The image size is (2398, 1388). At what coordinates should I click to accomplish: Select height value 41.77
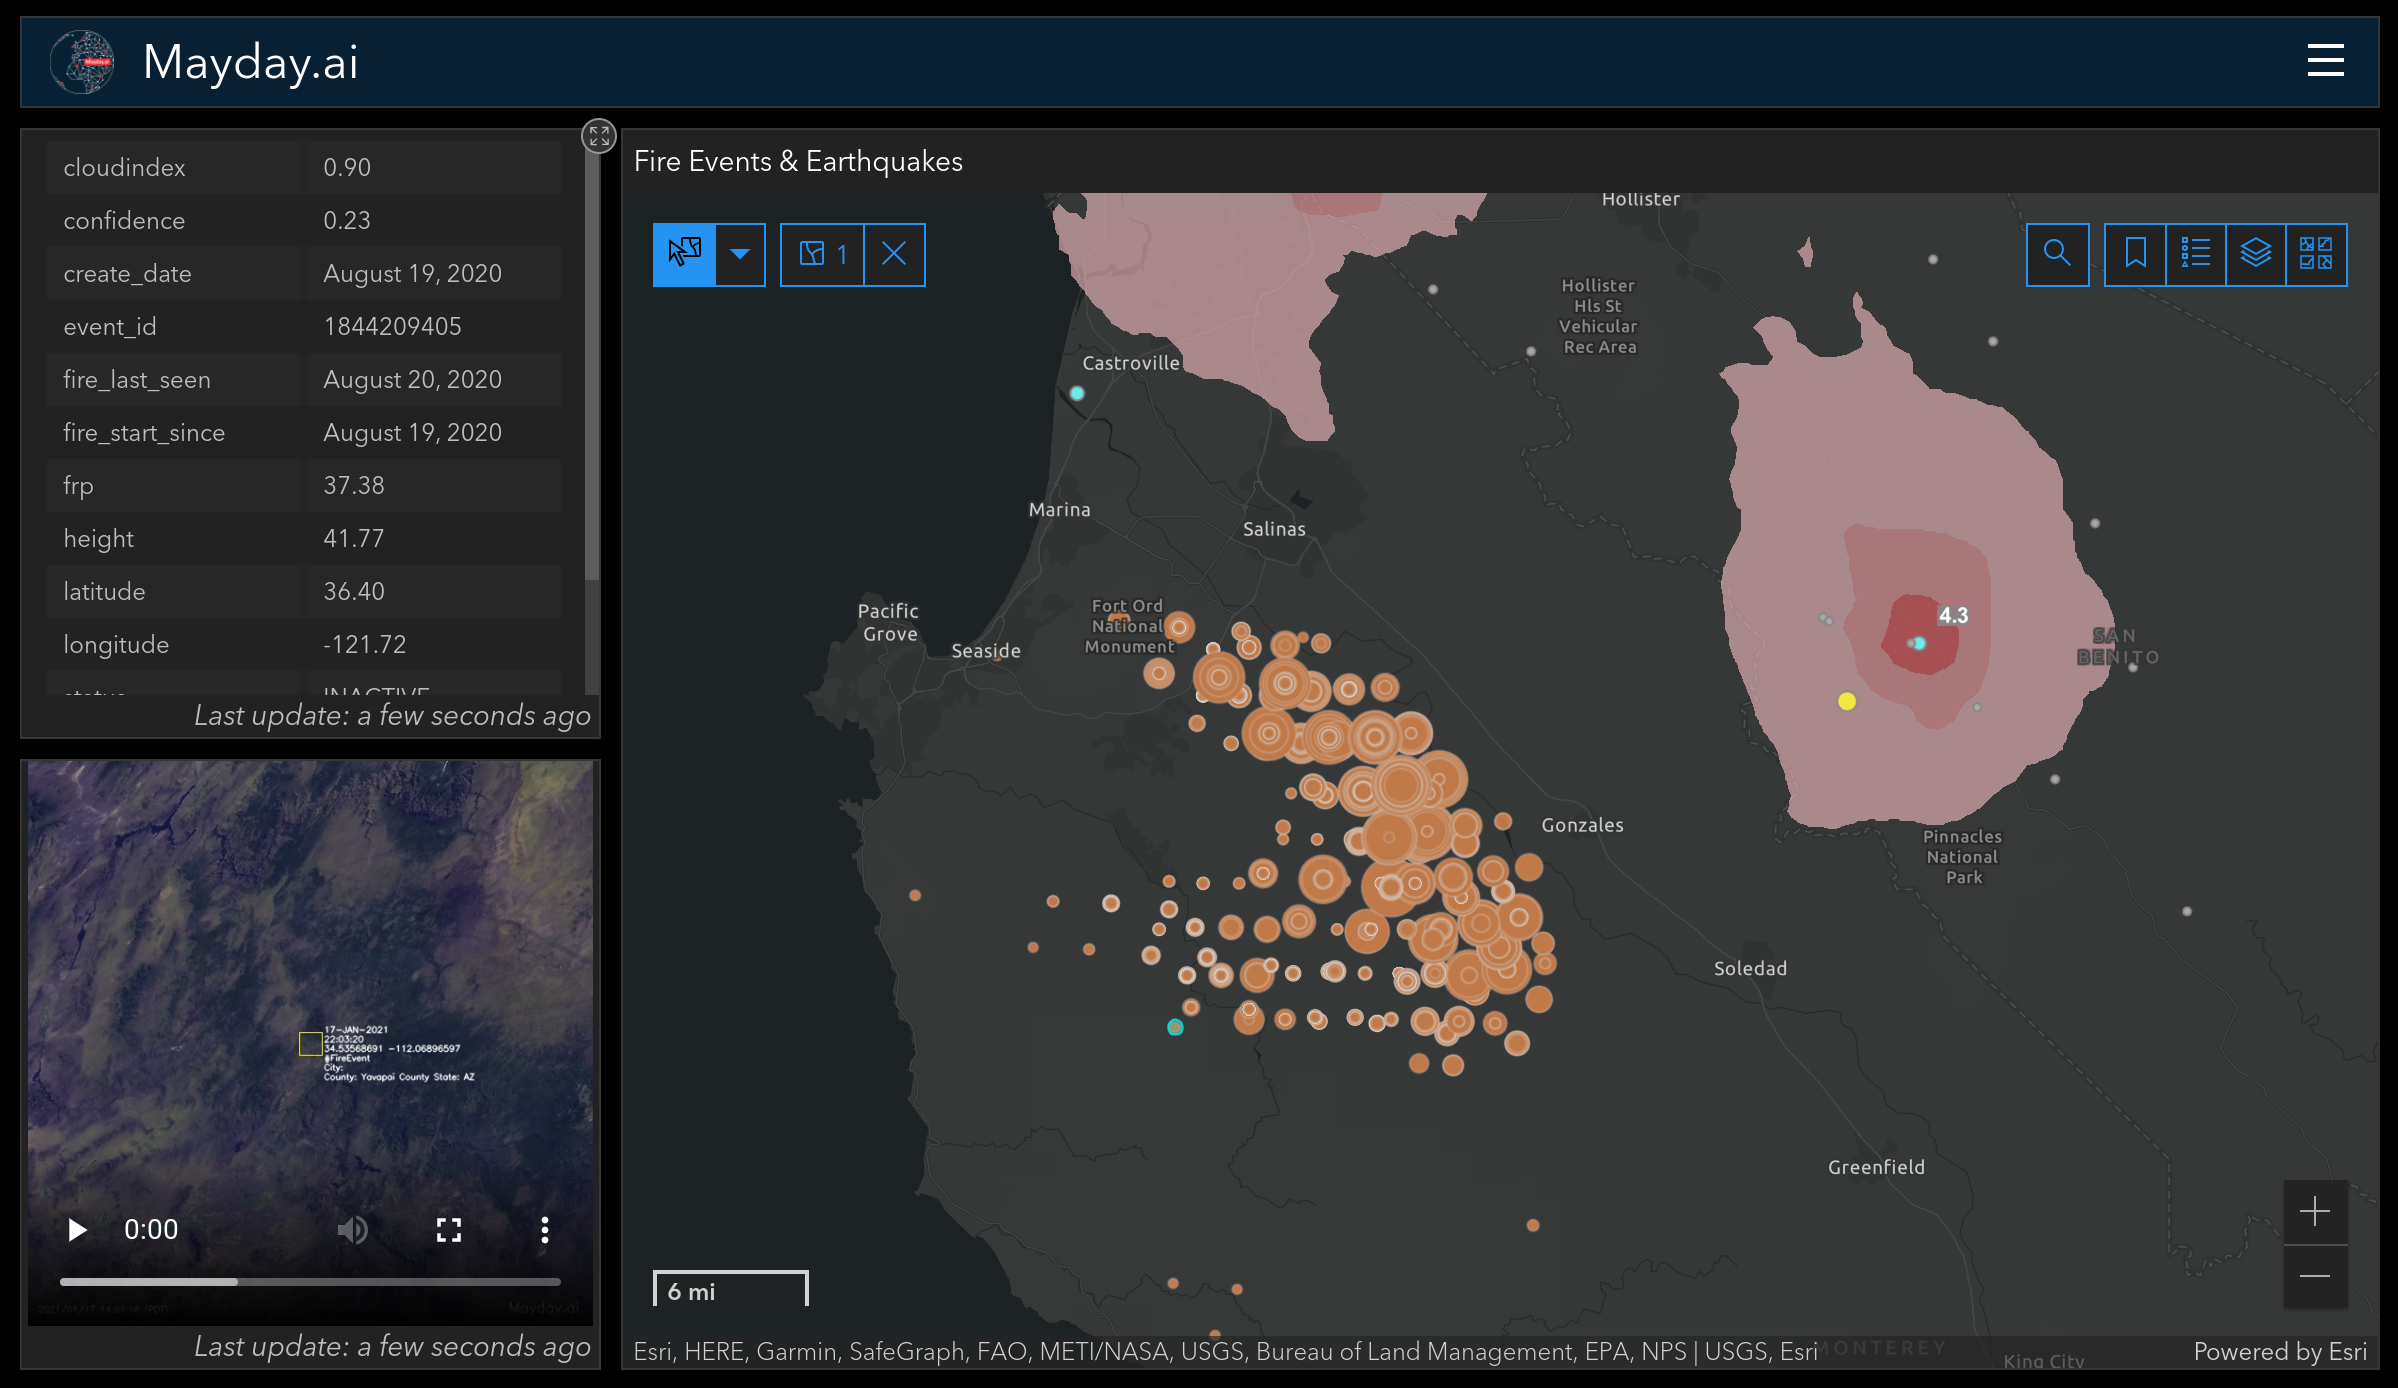click(x=353, y=538)
